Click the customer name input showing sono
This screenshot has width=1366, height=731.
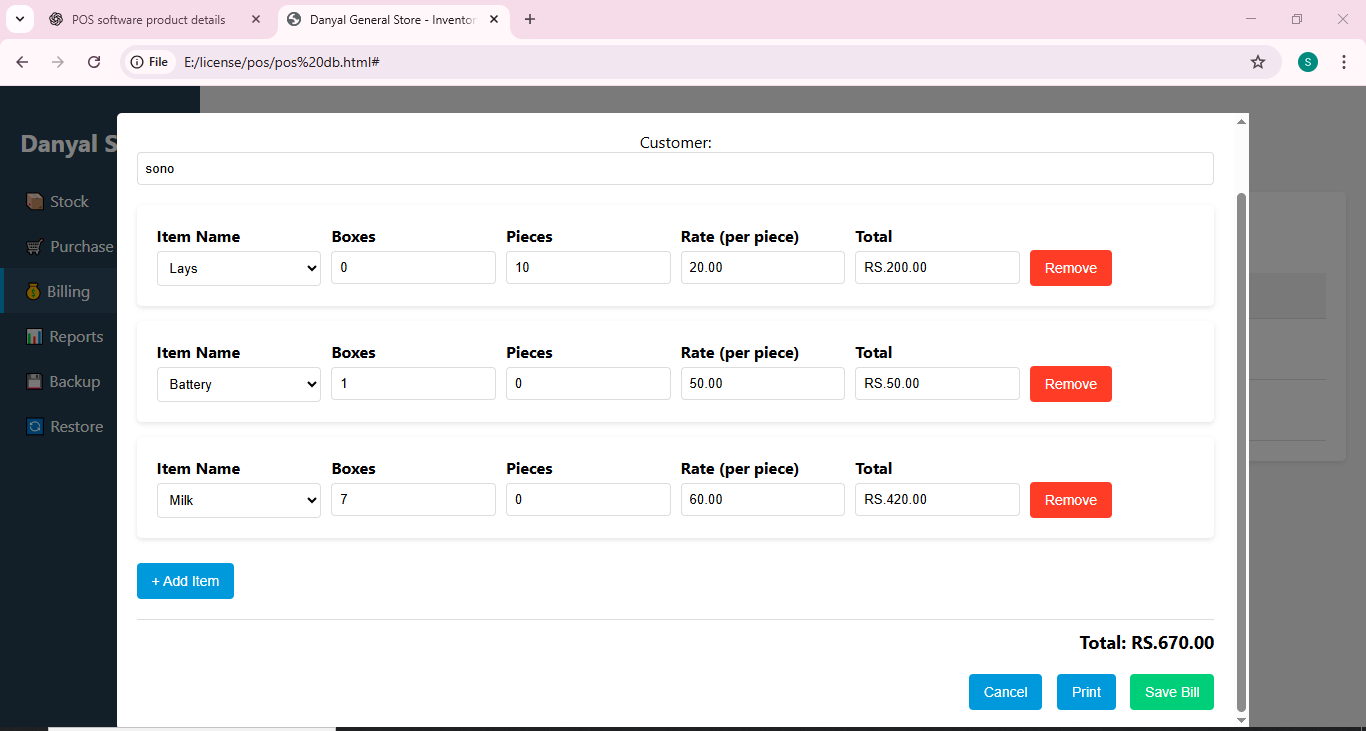pyautogui.click(x=675, y=168)
